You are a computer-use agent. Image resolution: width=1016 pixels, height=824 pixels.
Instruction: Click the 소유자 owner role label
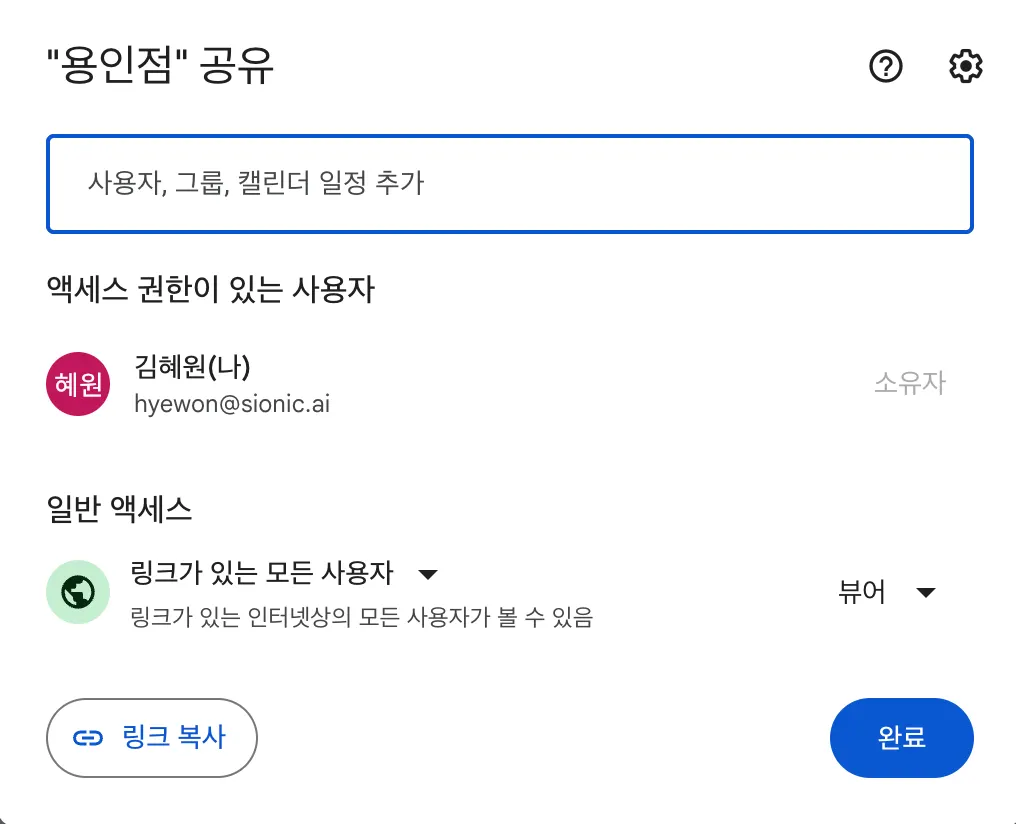909,384
